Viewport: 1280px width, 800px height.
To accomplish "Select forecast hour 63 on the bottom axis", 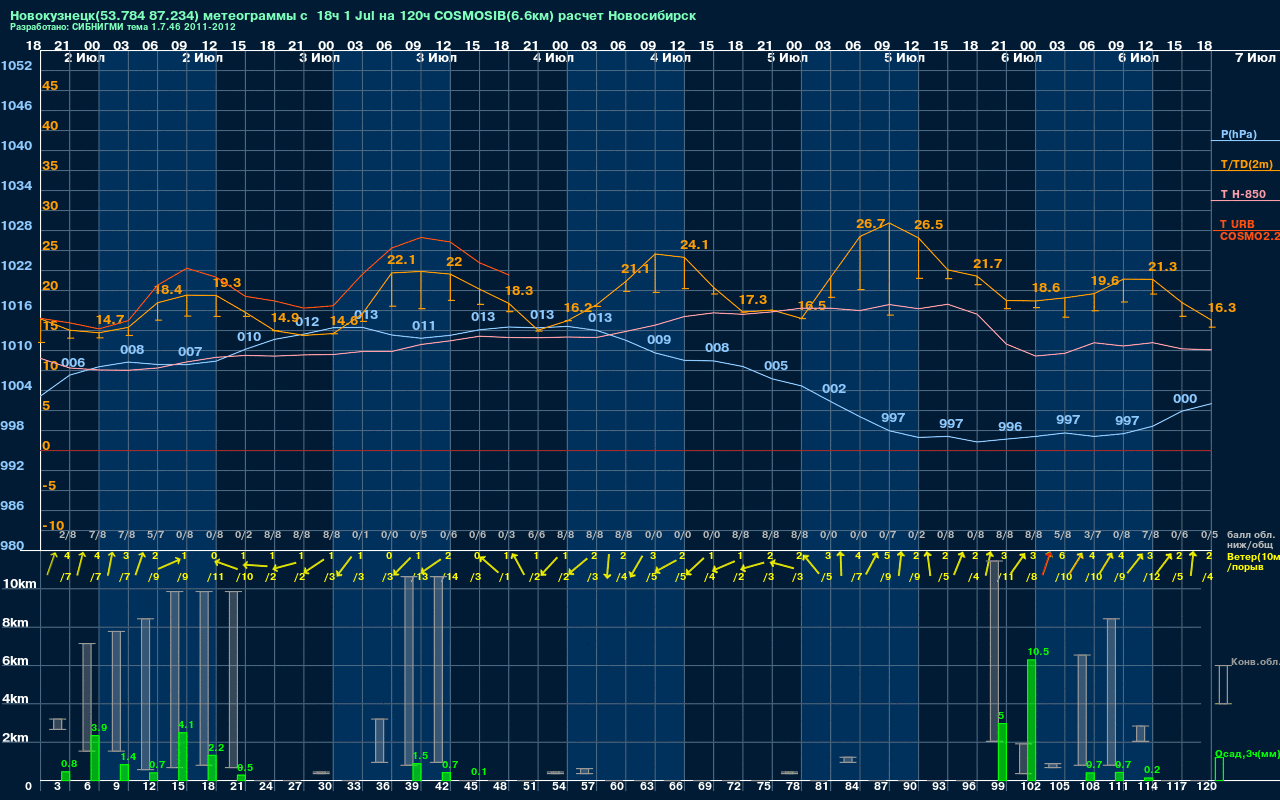I will [646, 787].
